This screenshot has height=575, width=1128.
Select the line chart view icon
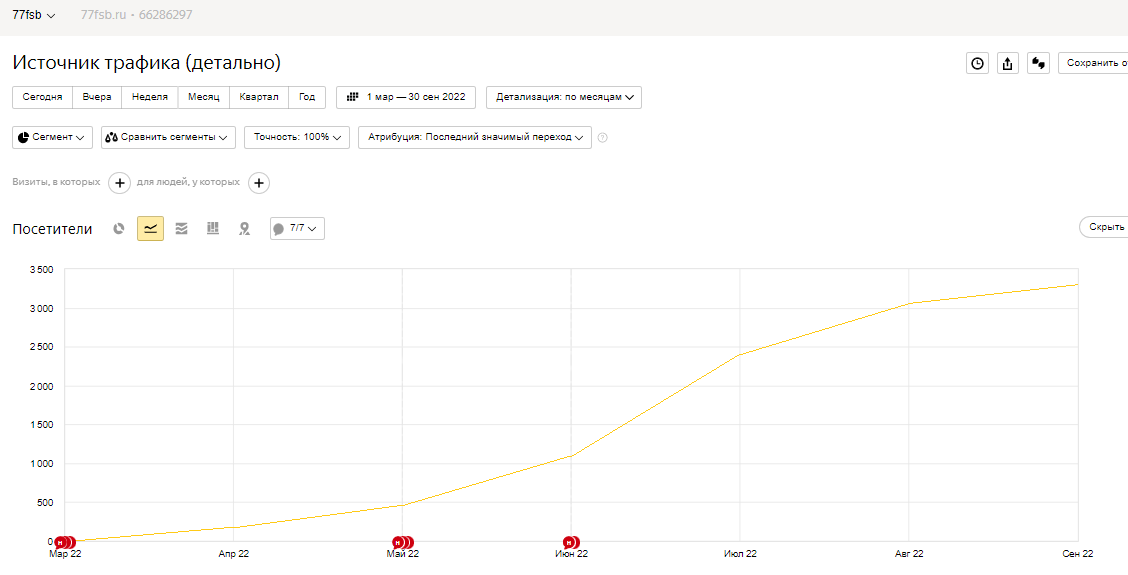pyautogui.click(x=150, y=229)
